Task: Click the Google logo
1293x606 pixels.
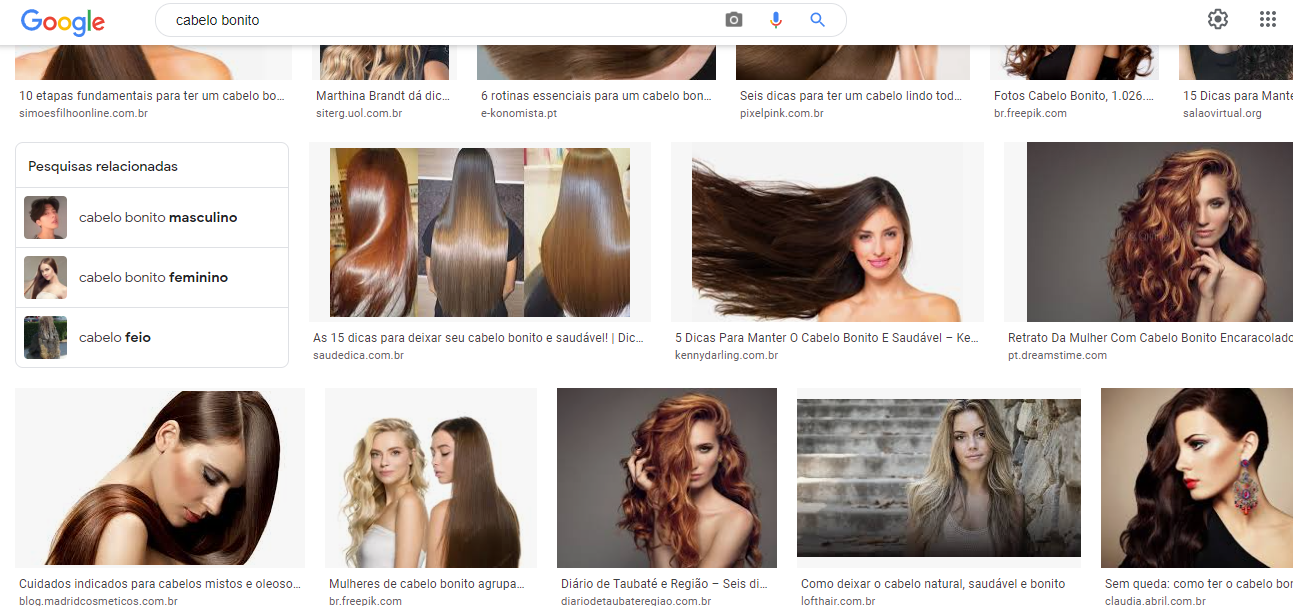Action: (62, 21)
